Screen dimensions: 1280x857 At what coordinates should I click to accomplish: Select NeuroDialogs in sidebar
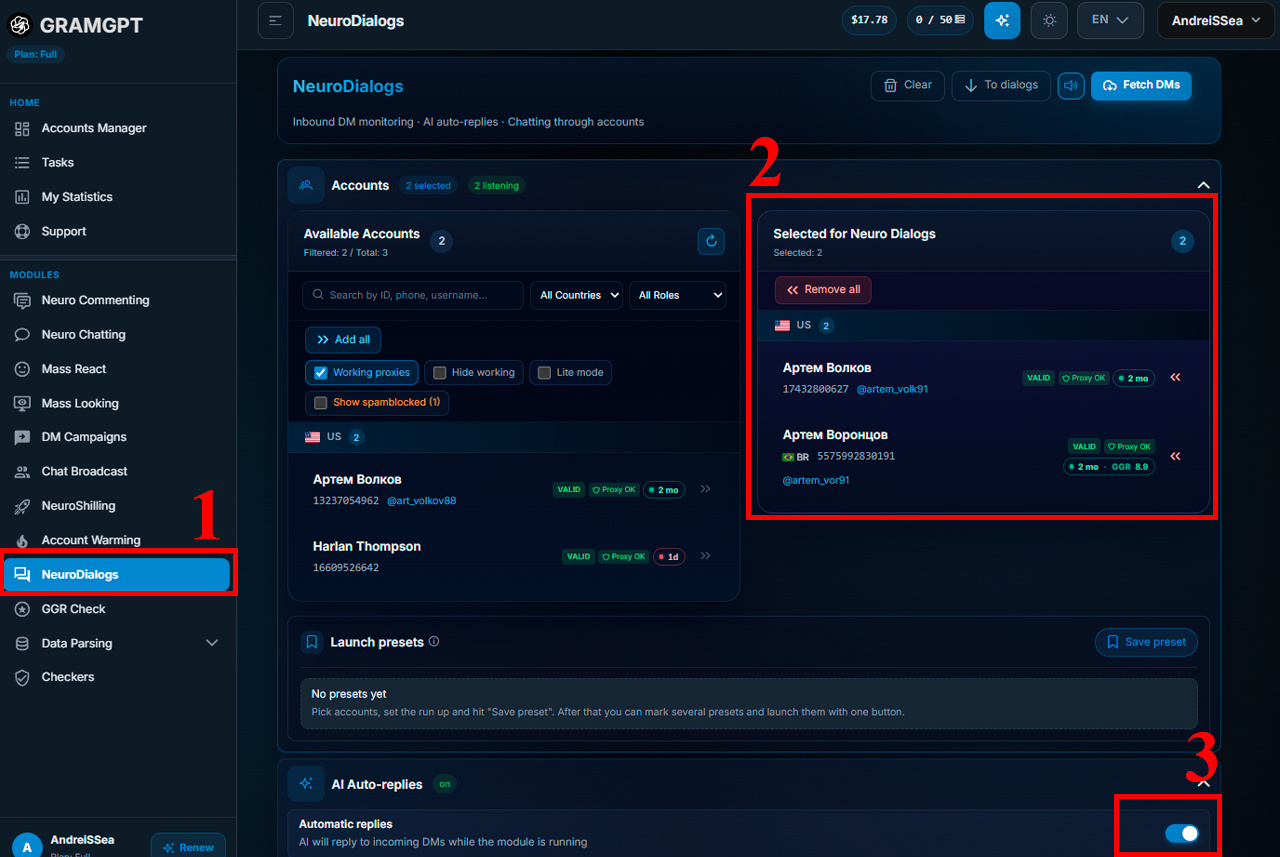(118, 574)
